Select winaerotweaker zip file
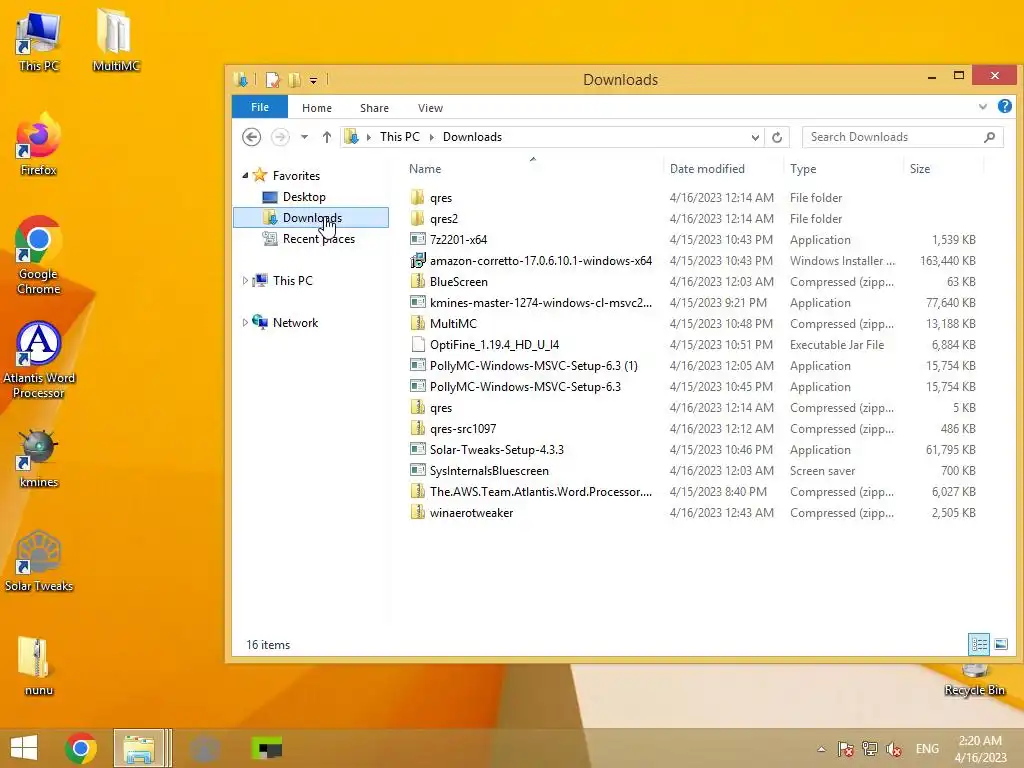This screenshot has width=1024, height=768. pyautogui.click(x=472, y=513)
